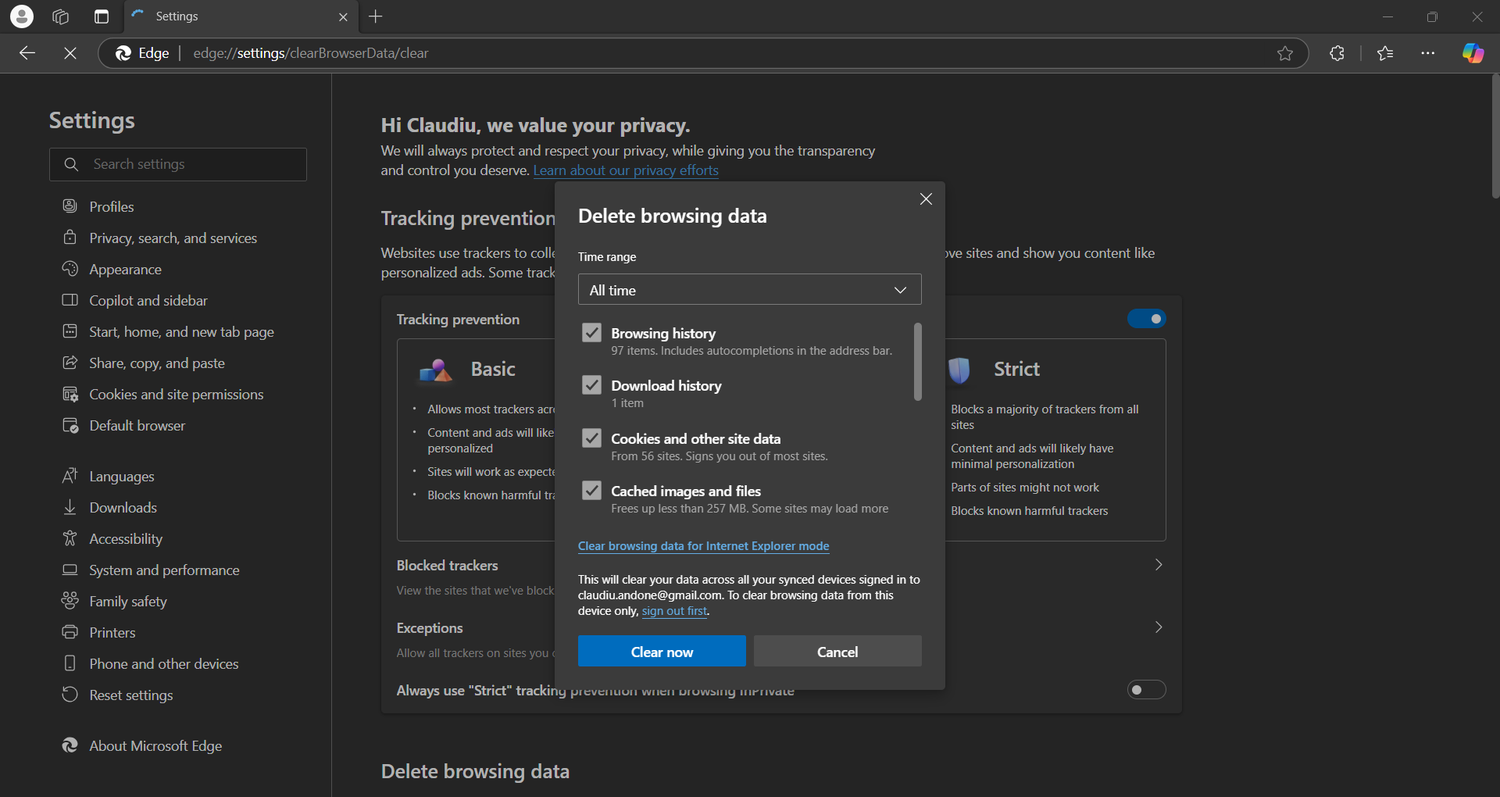Select the Settings browser tab

click(x=240, y=16)
